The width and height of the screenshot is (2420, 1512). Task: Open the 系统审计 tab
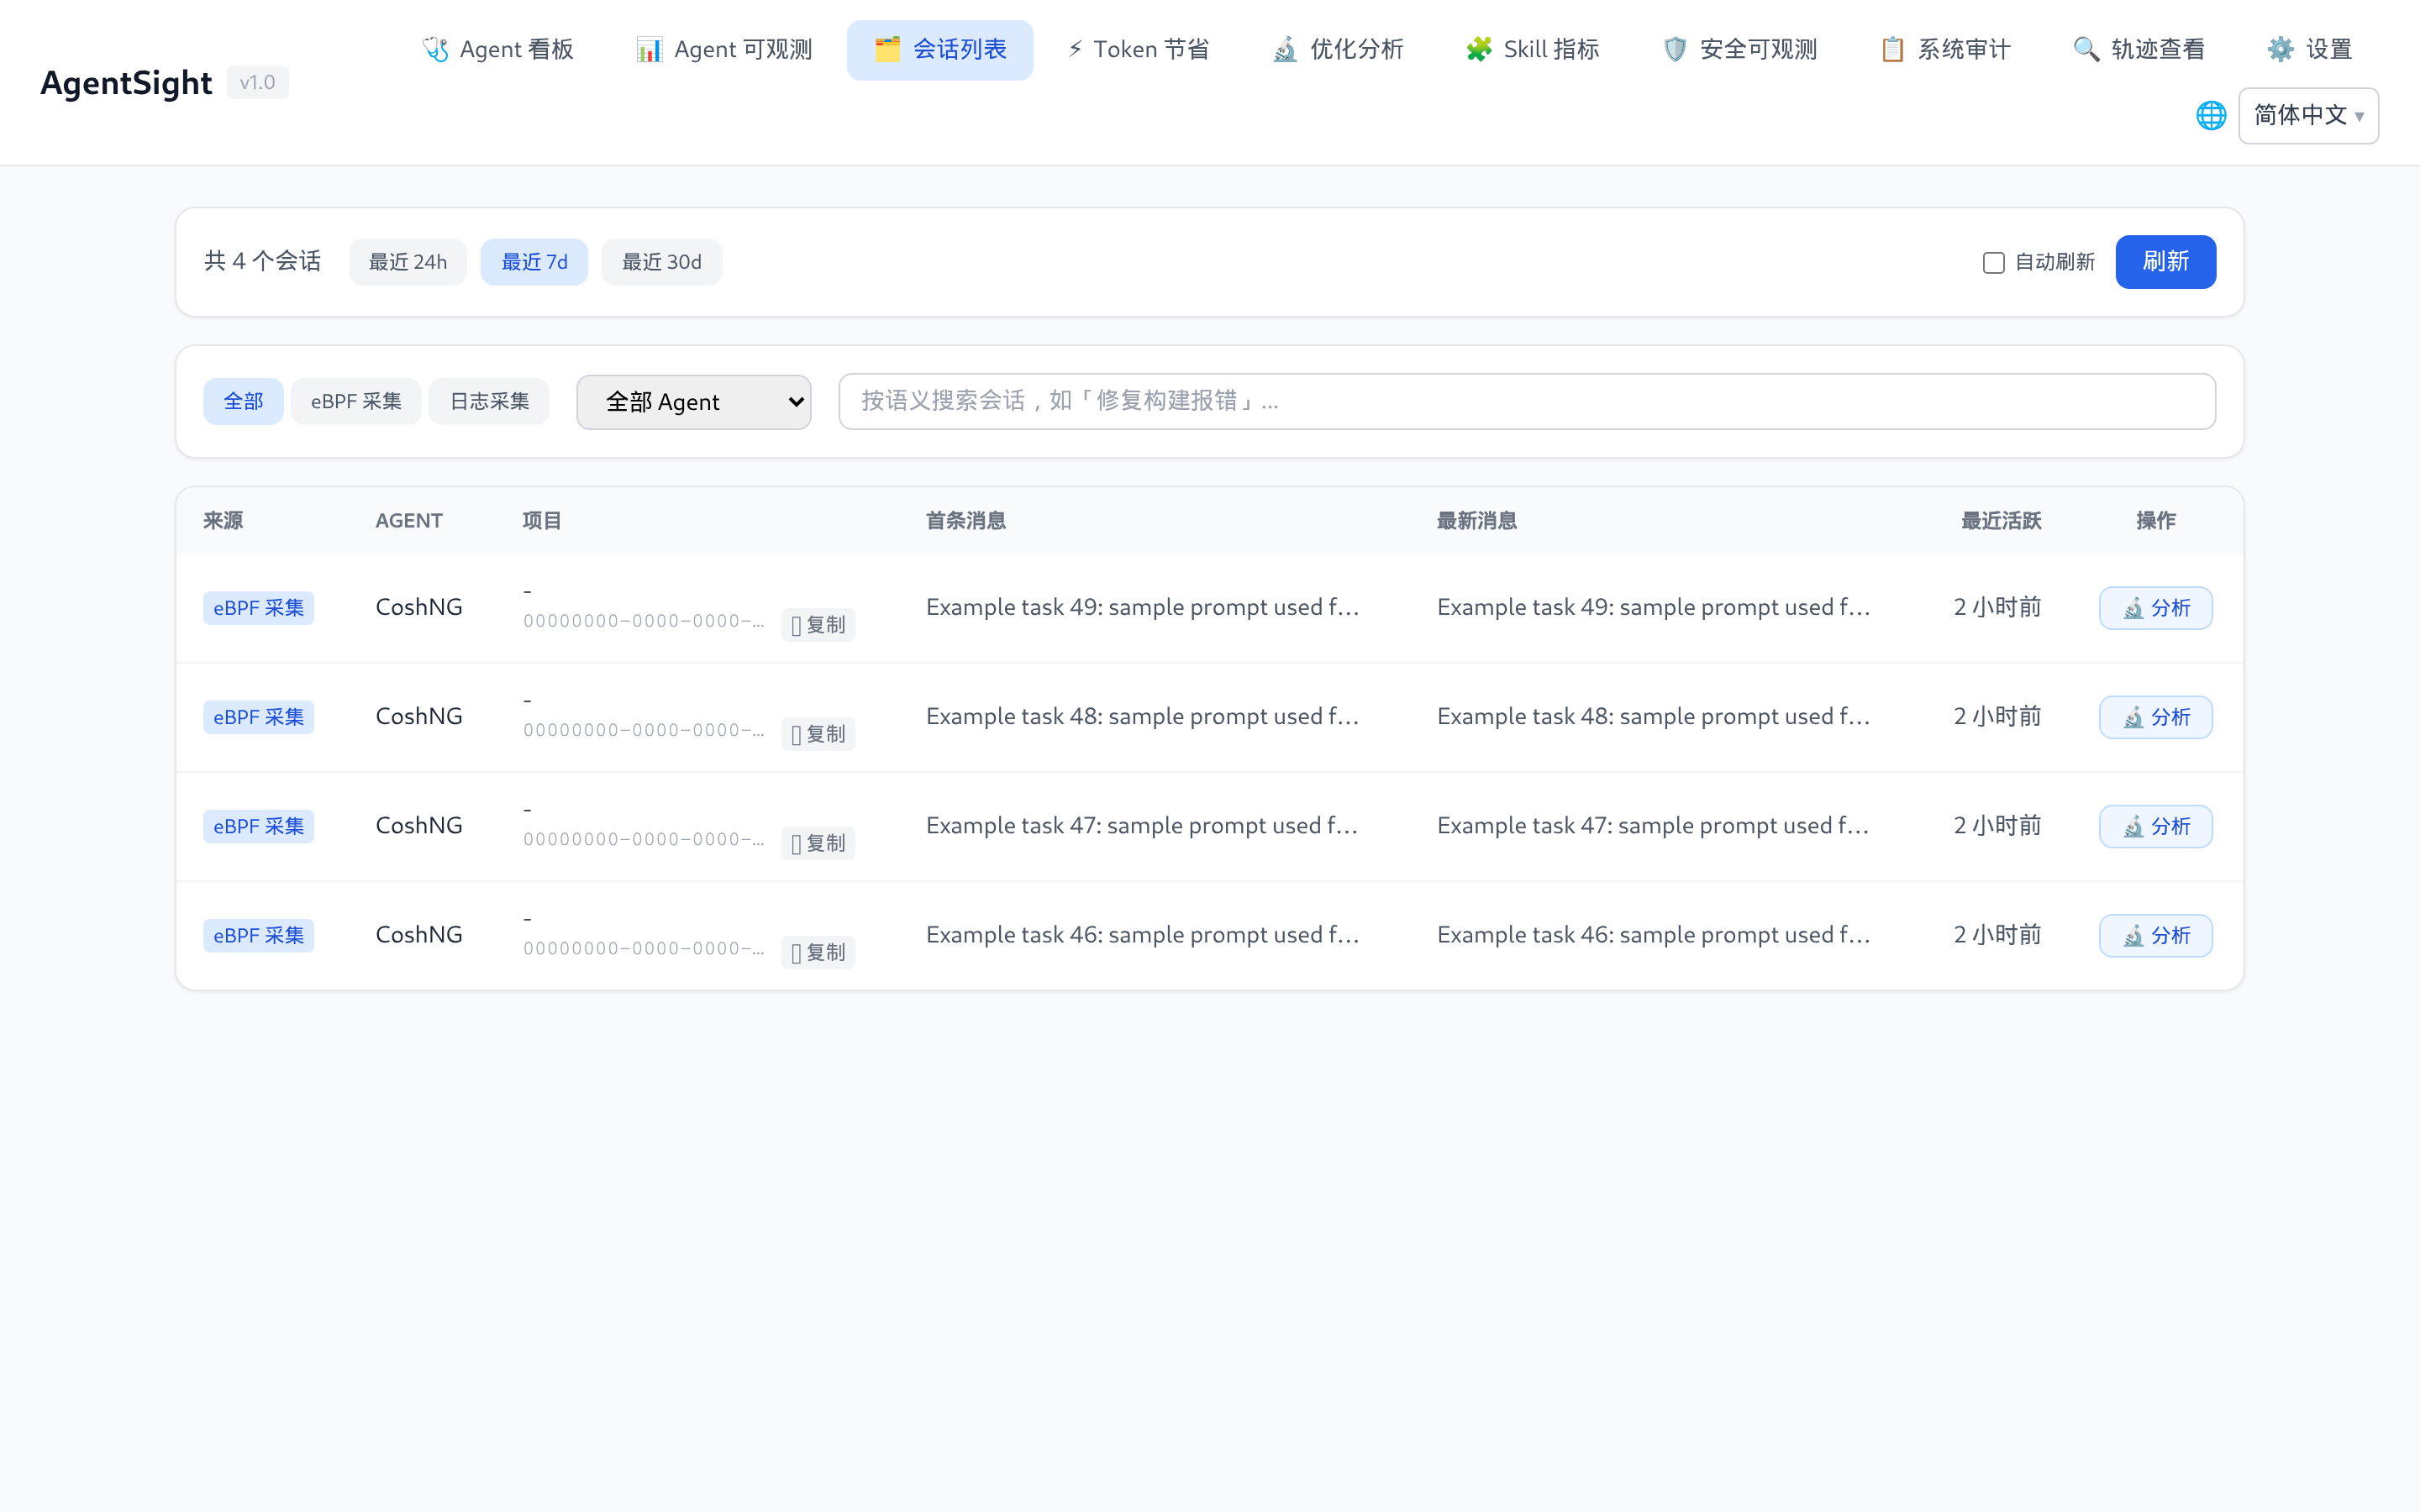pos(1945,49)
